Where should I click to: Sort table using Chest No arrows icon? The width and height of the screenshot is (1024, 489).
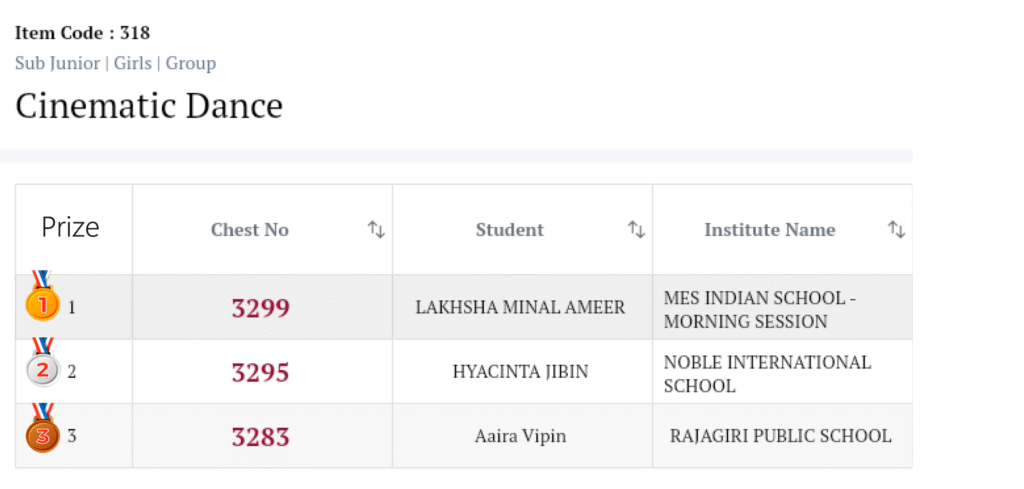click(376, 230)
